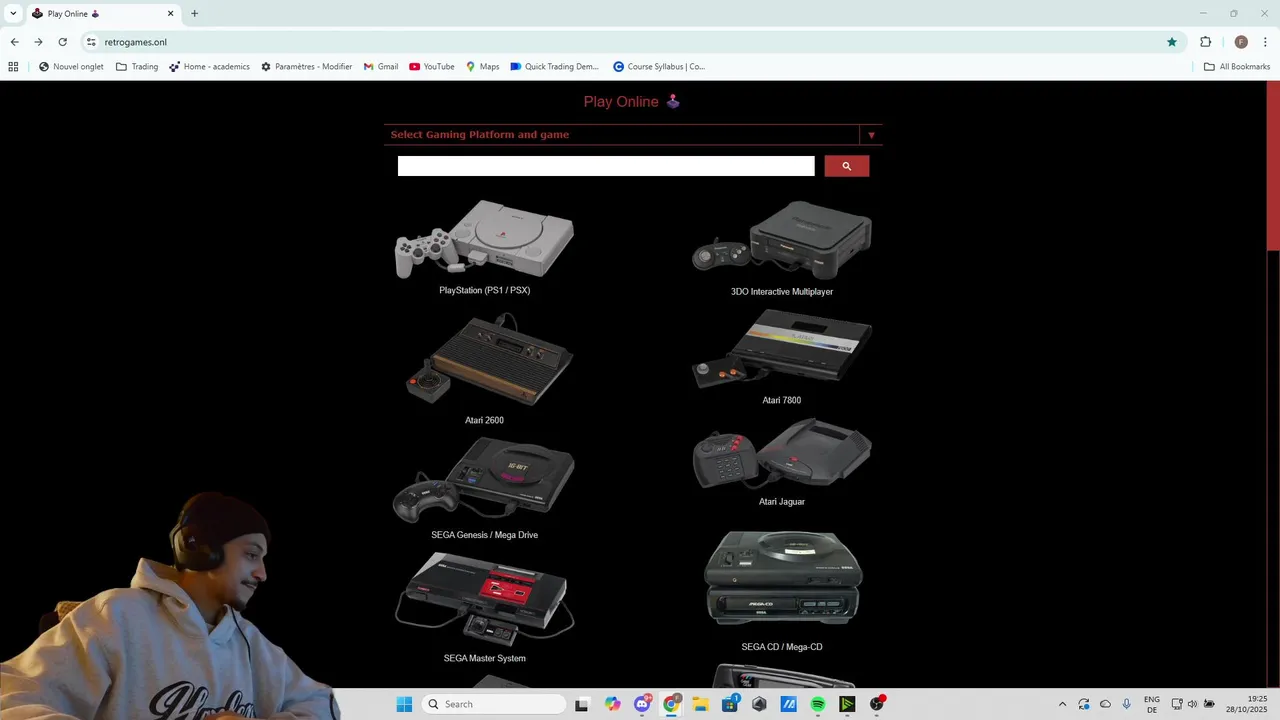Click the Play Online heading link
1280x720 pixels.
point(632,102)
